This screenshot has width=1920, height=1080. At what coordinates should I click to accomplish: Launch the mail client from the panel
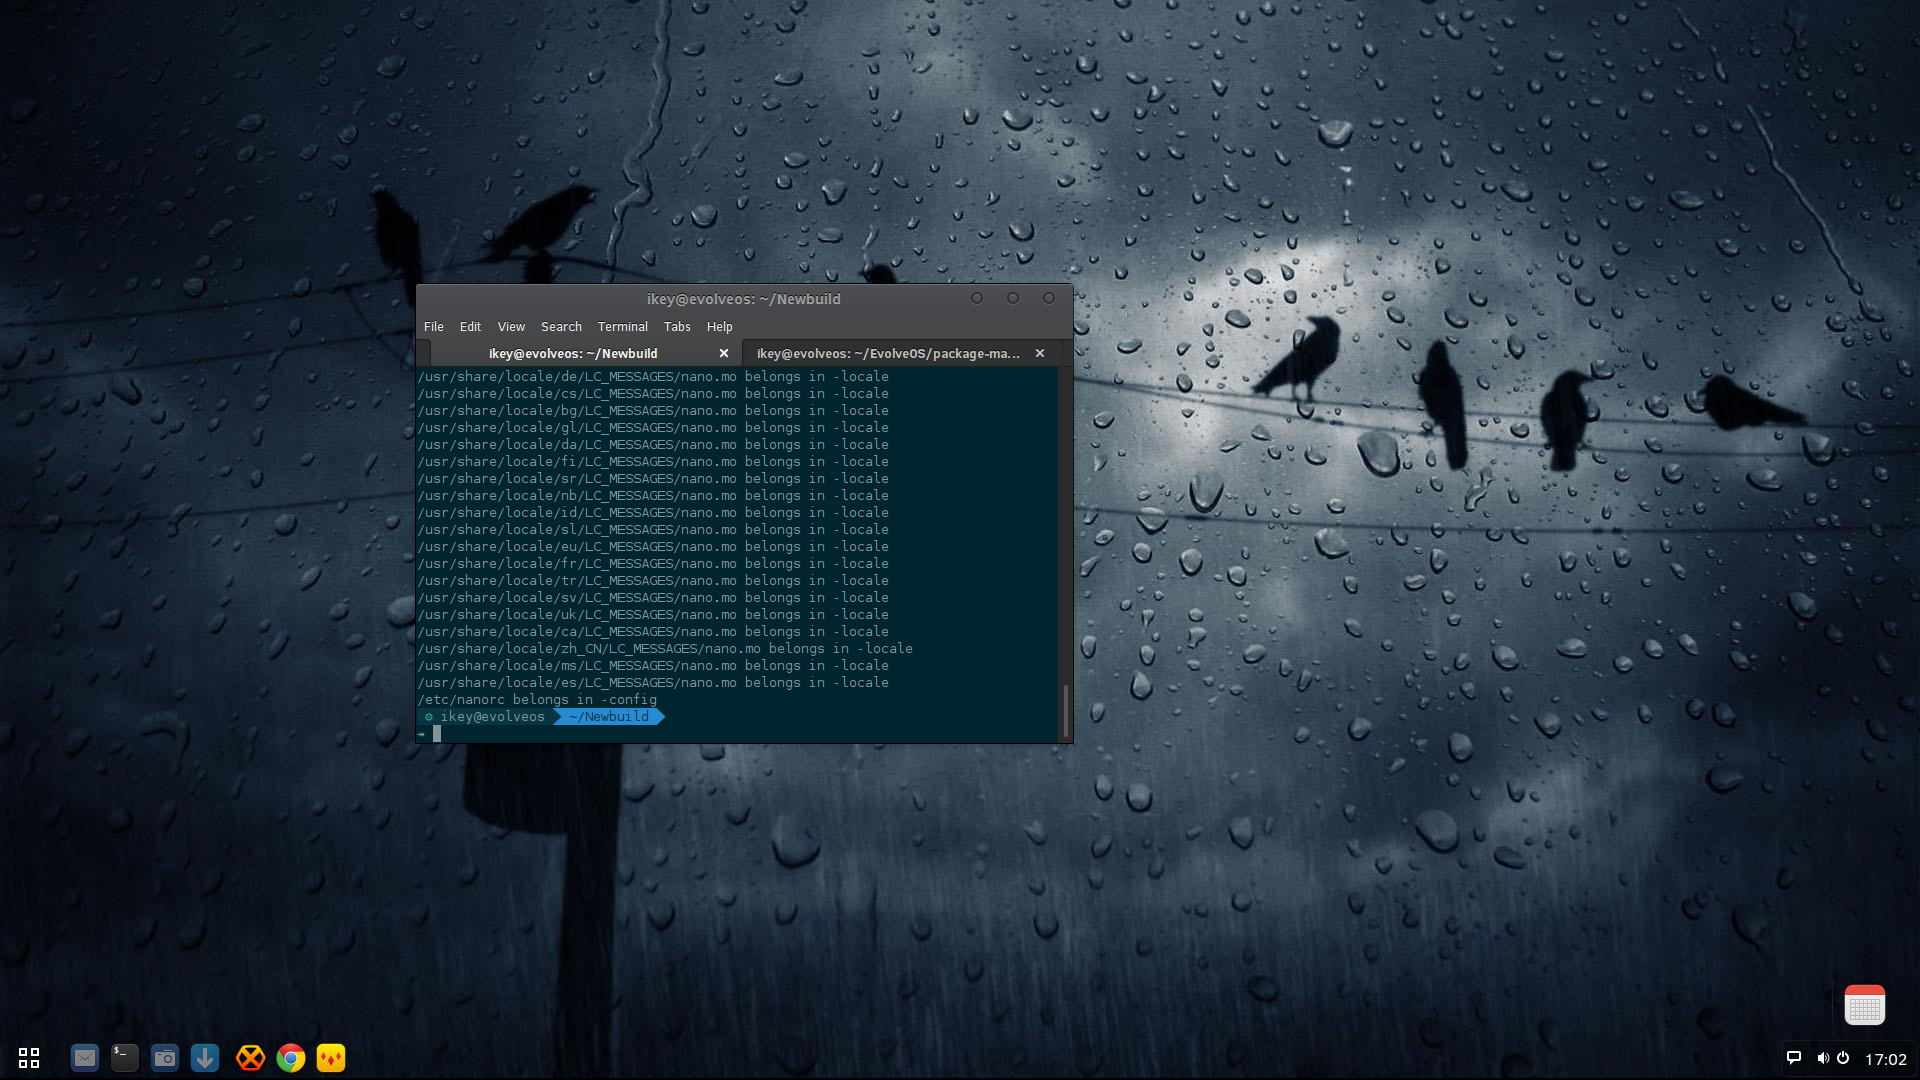point(85,1058)
